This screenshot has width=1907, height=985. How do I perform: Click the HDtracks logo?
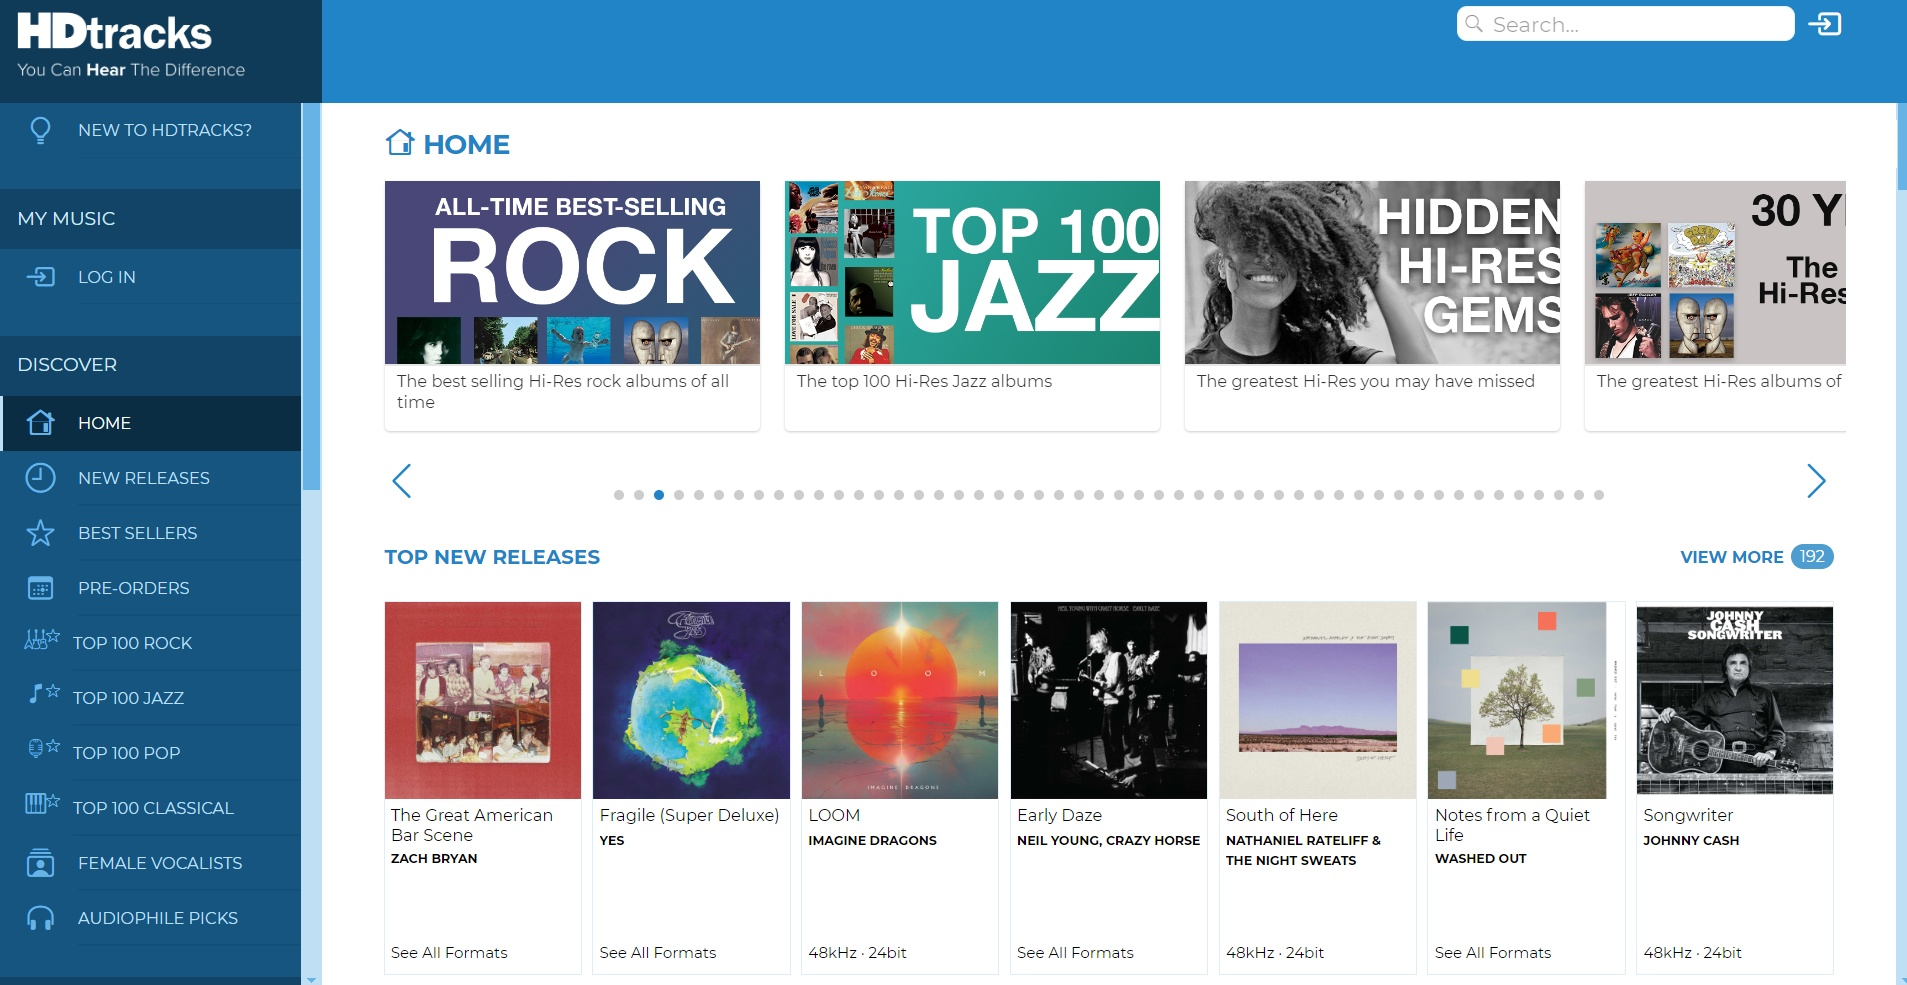click(131, 45)
